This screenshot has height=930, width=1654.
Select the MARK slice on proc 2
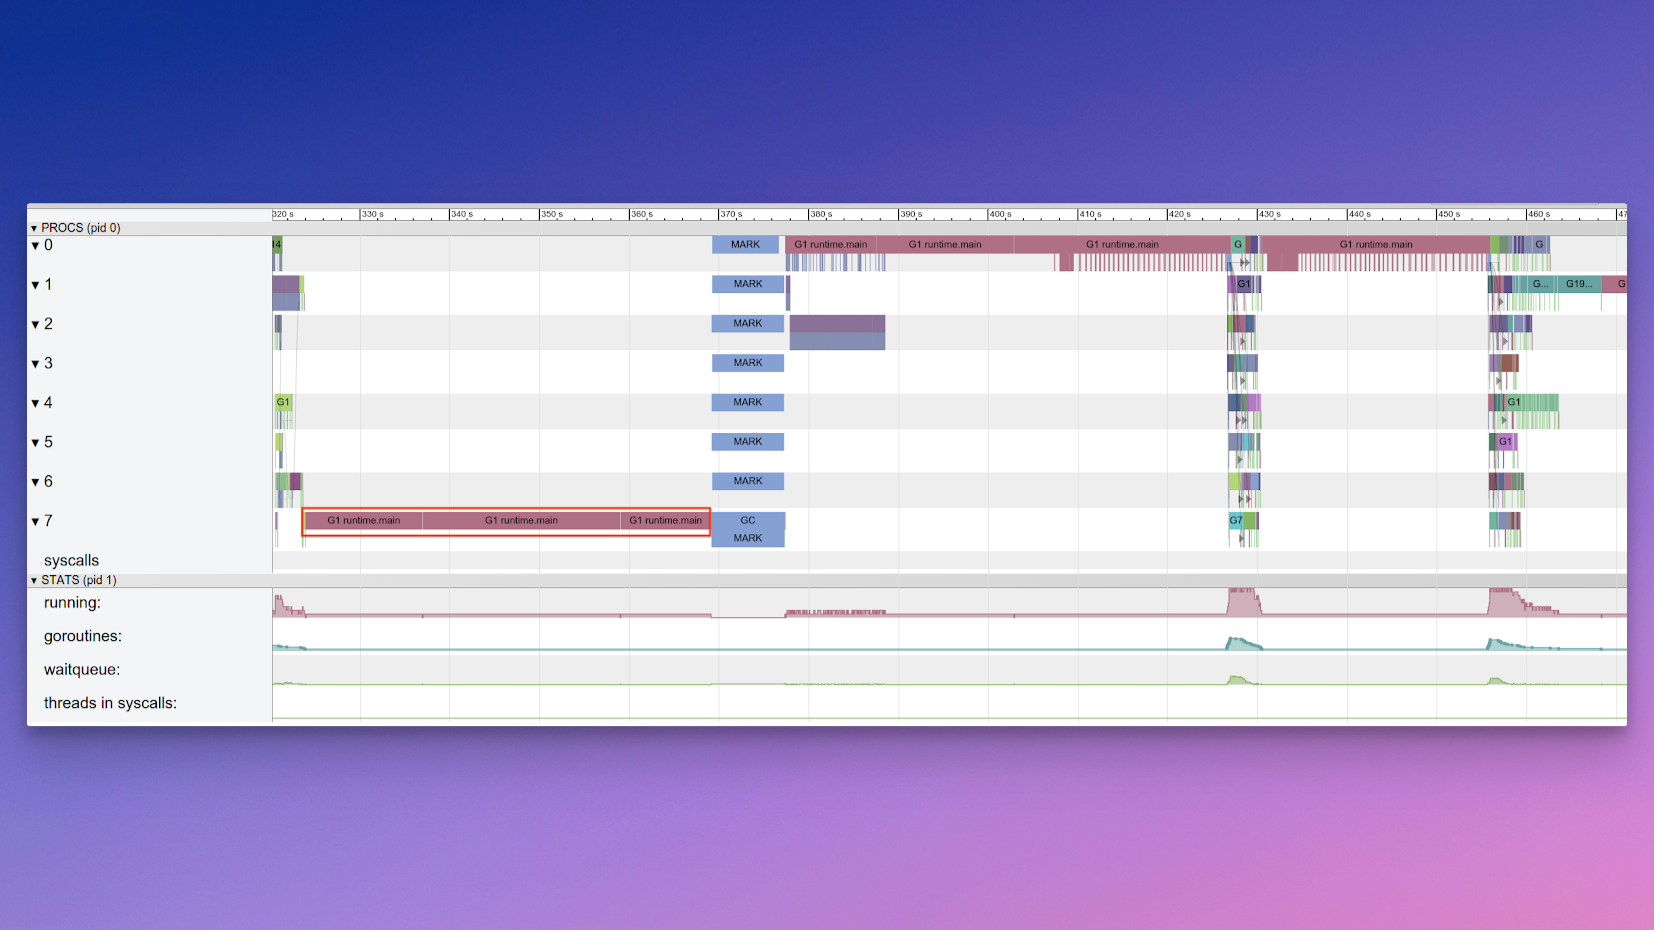[x=748, y=323]
